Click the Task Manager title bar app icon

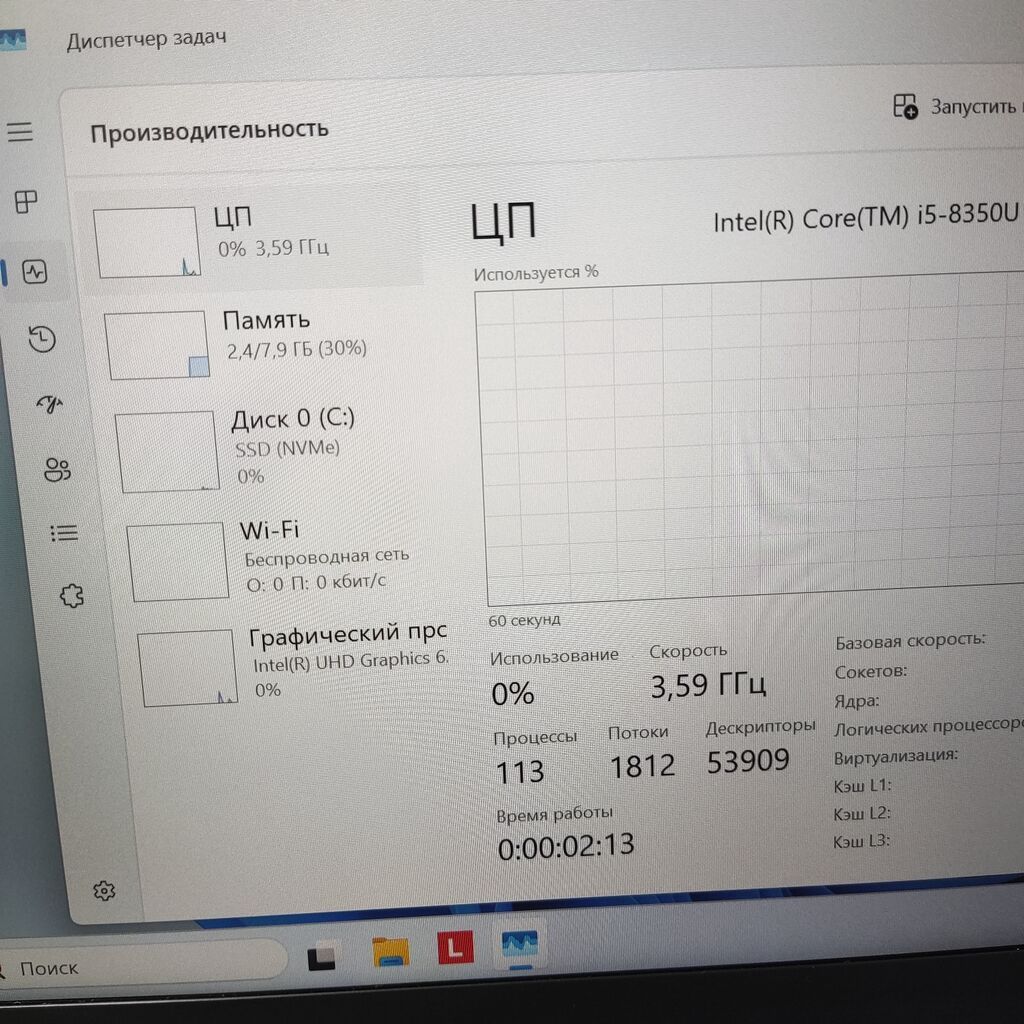[13, 41]
